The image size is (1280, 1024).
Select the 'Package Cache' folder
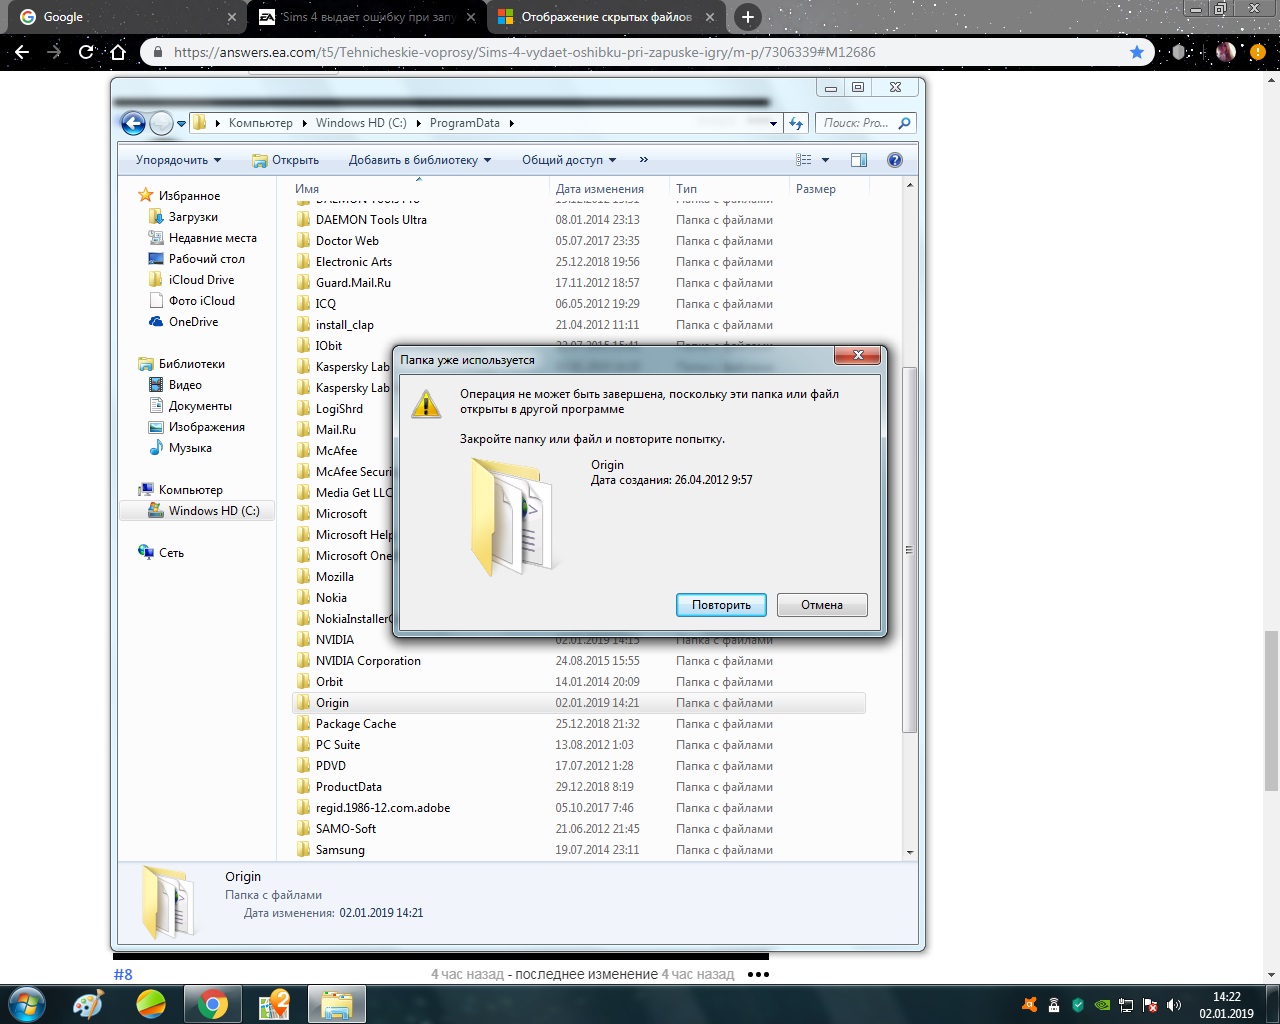[580, 724]
